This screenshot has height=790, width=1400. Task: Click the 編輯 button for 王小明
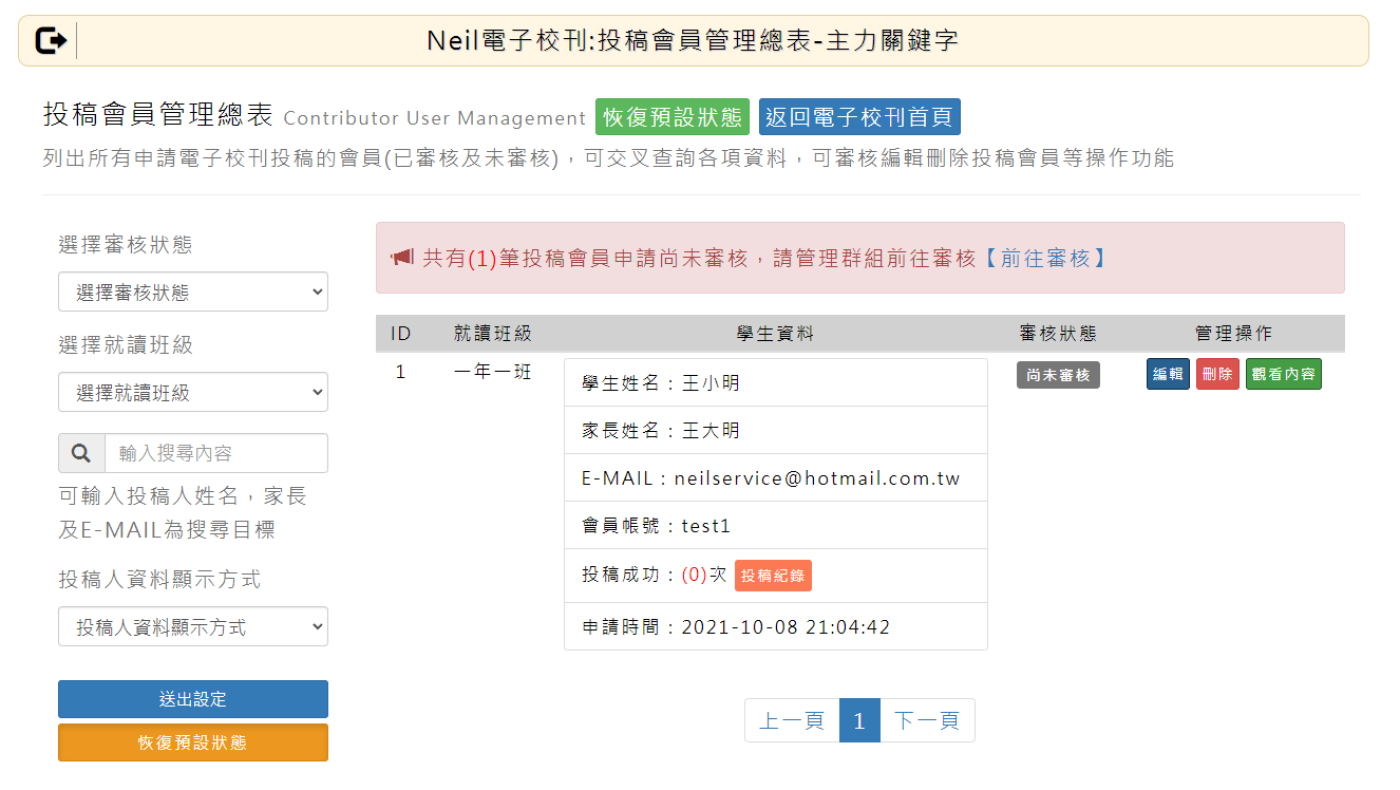pos(1167,374)
